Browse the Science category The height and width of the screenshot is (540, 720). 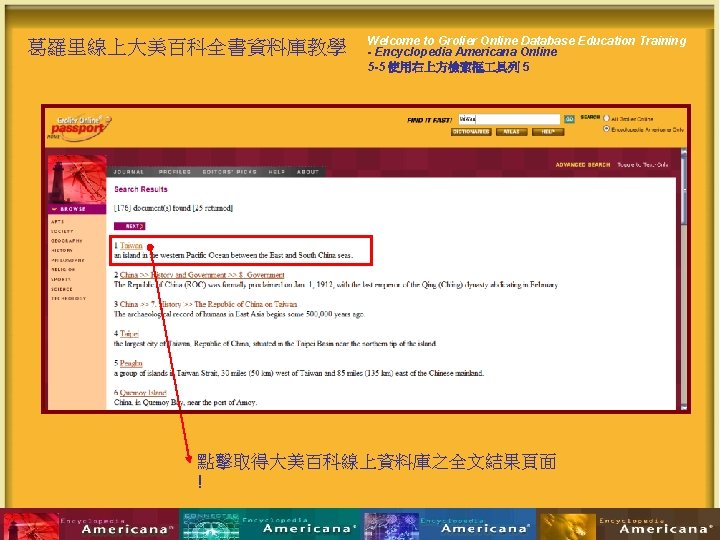pyautogui.click(x=62, y=289)
